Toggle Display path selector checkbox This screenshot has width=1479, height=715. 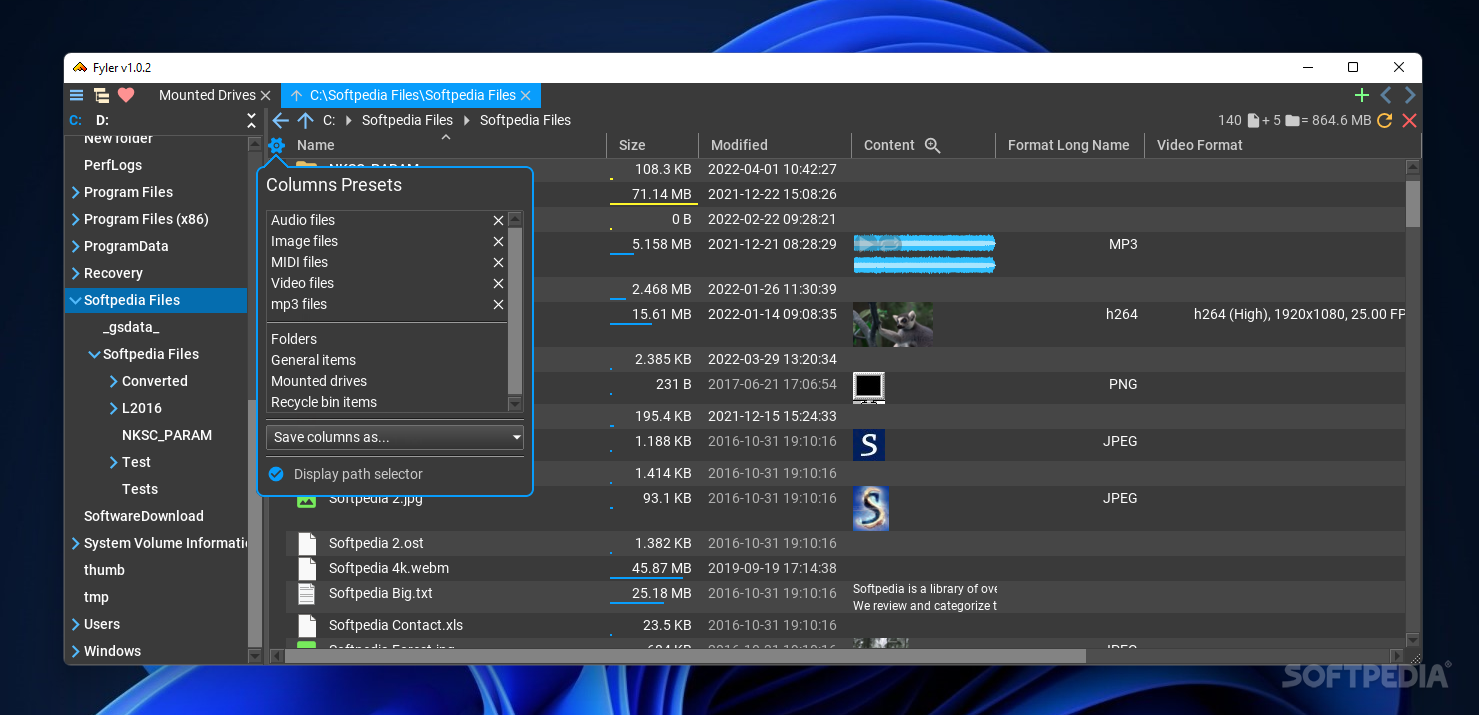[x=277, y=474]
